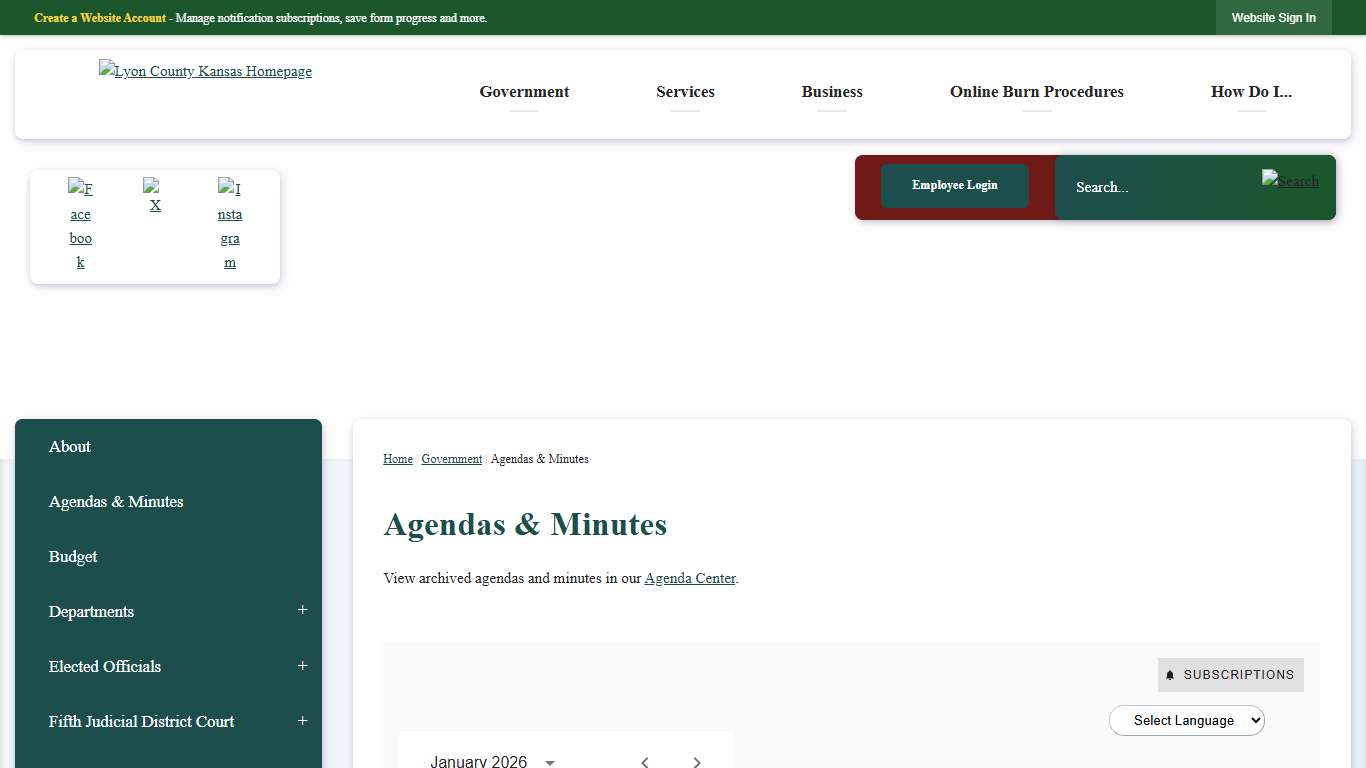Screen dimensions: 1366x768
Task: Open the Agenda Center link
Action: (689, 578)
